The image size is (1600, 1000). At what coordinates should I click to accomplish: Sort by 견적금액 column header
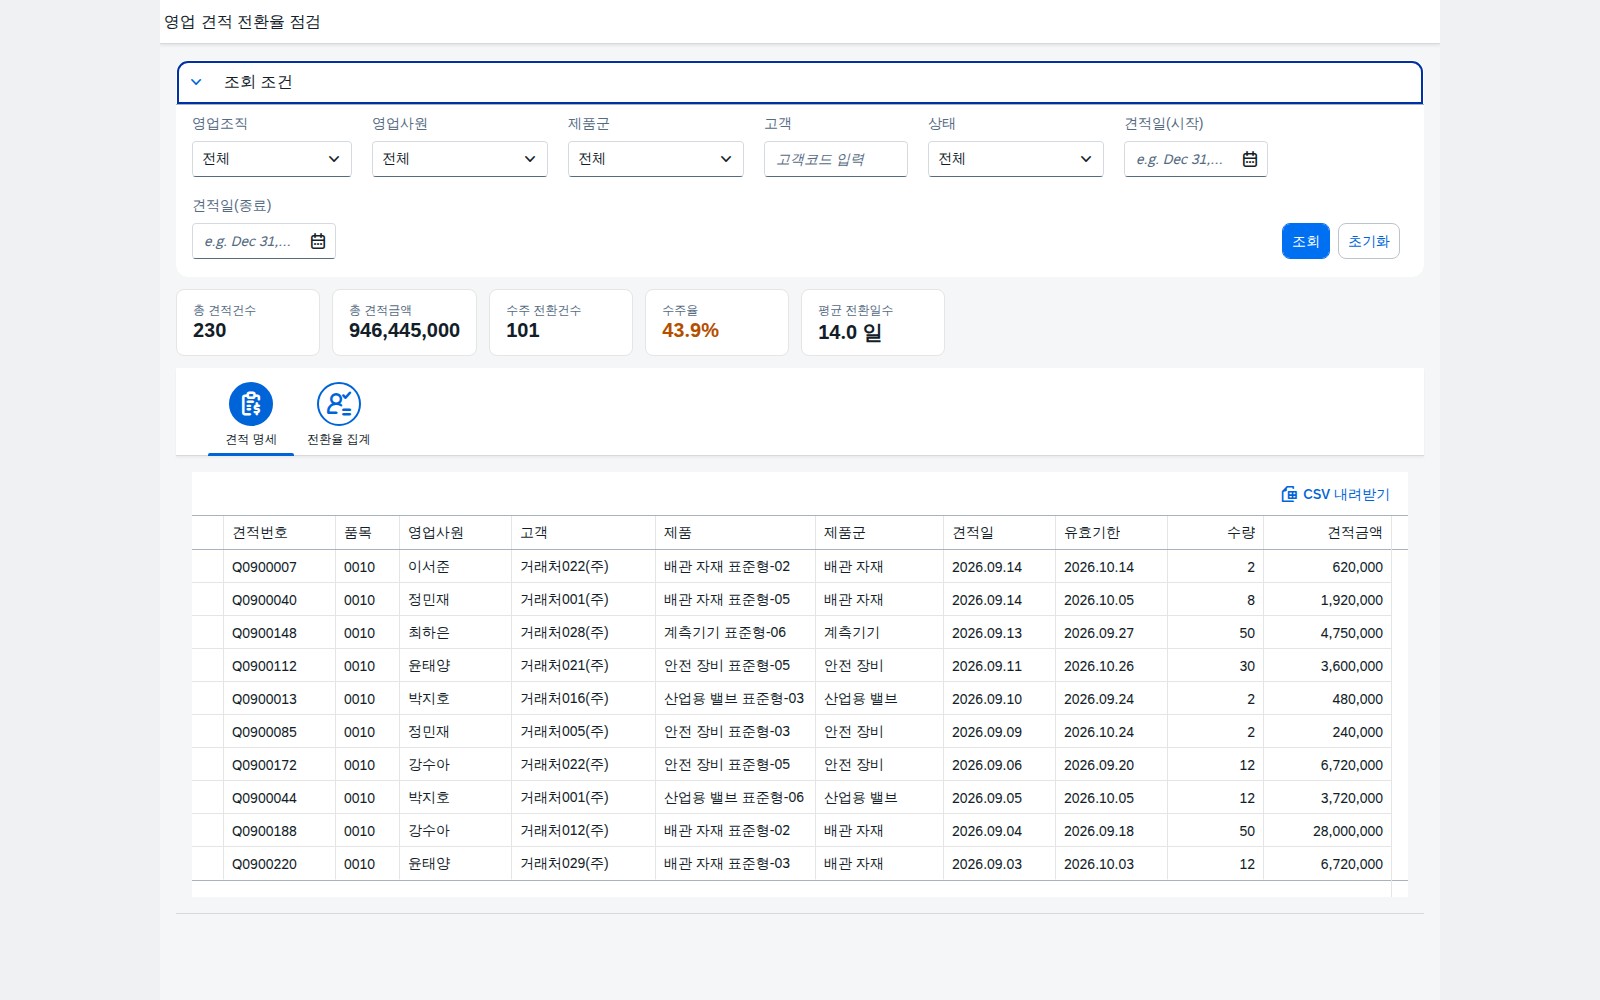point(1328,533)
